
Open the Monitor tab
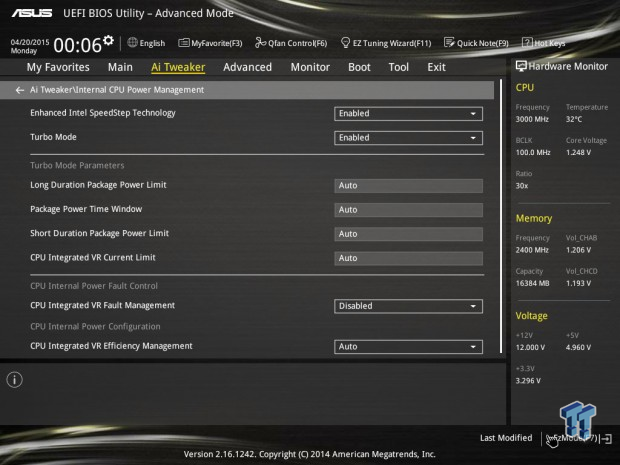pos(310,67)
